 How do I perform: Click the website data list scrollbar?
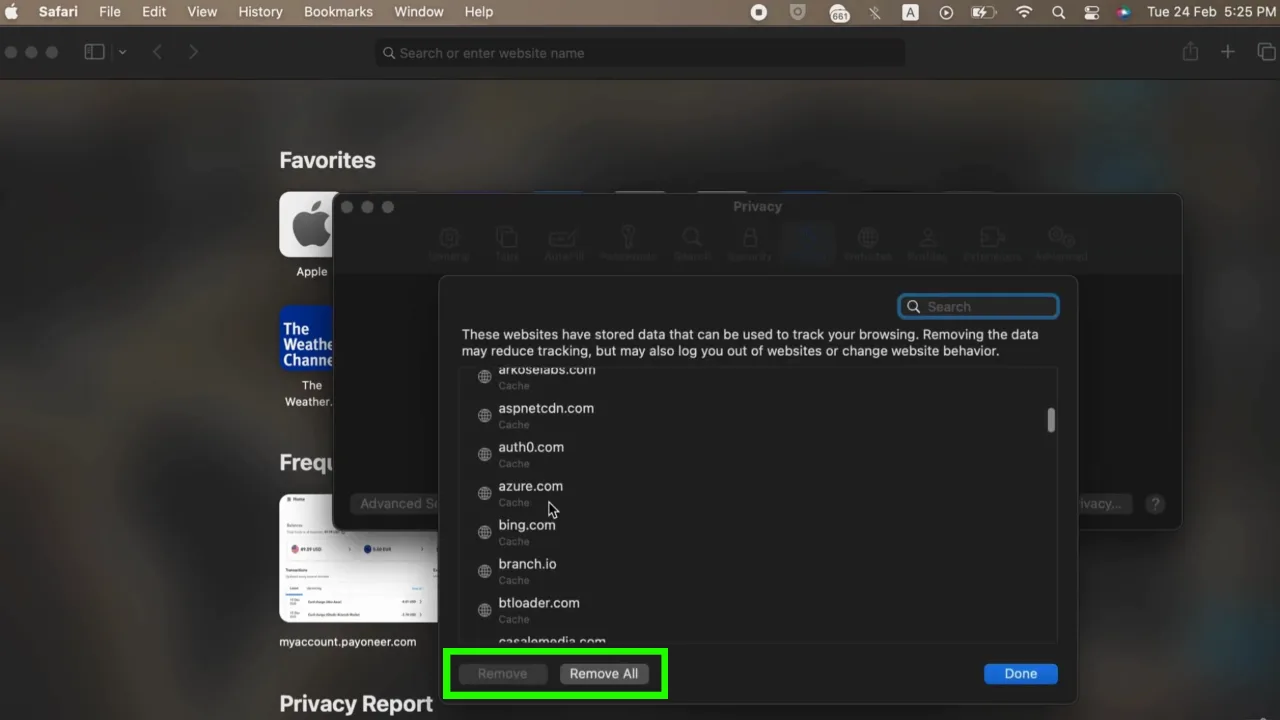click(x=1050, y=421)
